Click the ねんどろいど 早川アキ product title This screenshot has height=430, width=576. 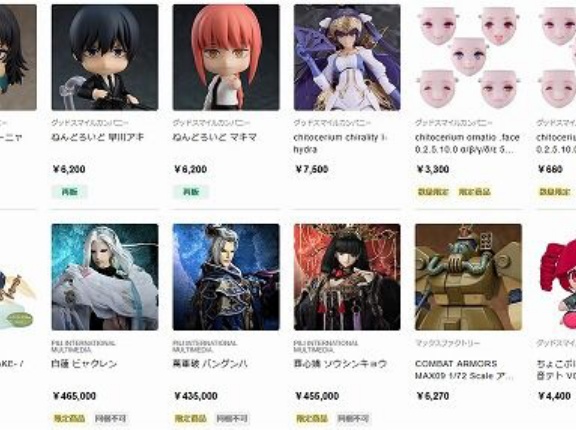coord(97,137)
